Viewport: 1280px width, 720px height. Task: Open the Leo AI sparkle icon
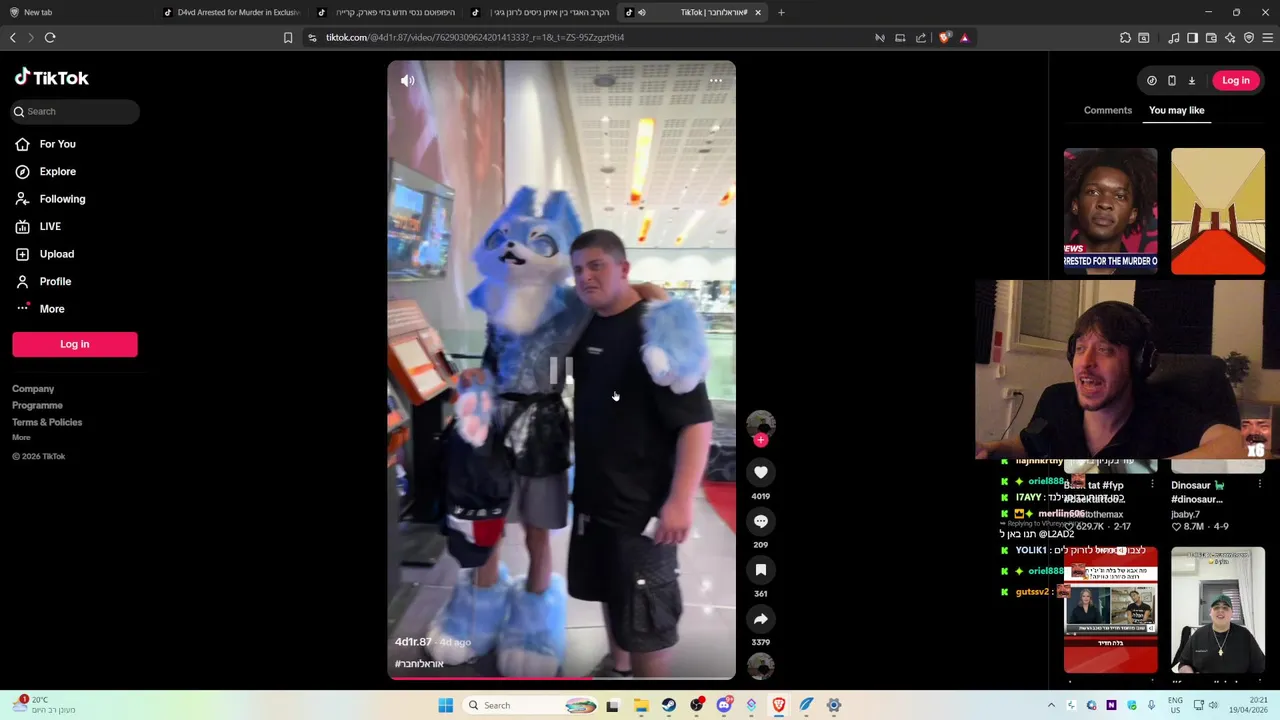(1230, 37)
